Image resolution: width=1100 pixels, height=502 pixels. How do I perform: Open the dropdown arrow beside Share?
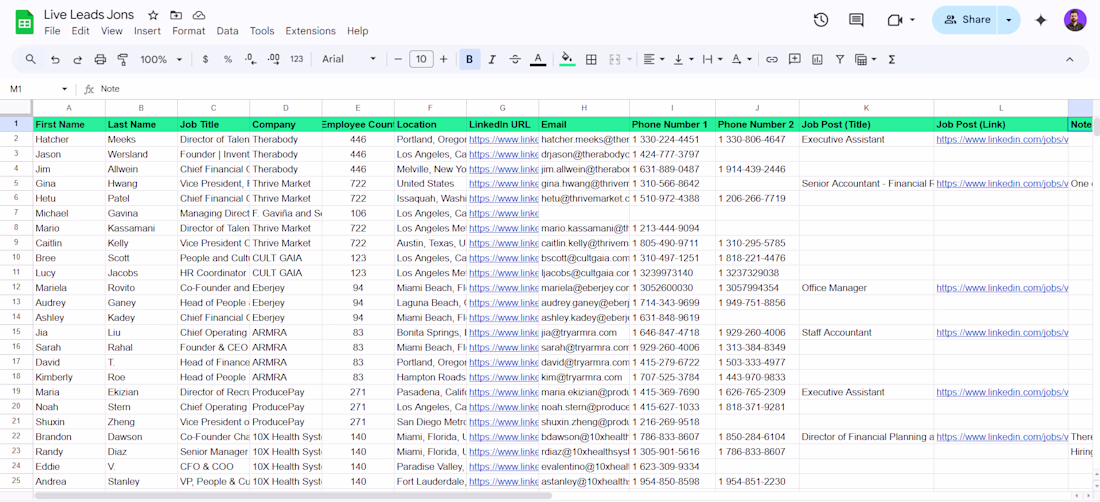[1009, 20]
